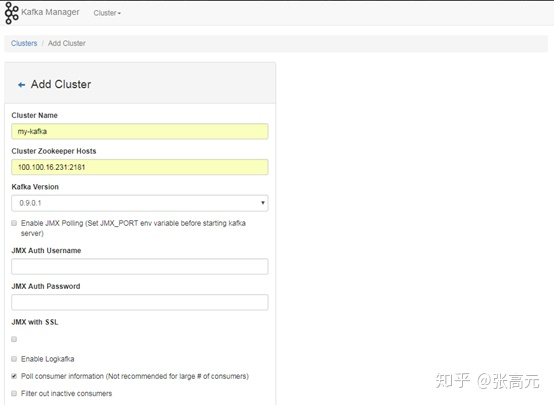Viewport: 554px width, 405px height.
Task: Click the Kafka Version dropdown arrow
Action: (x=263, y=203)
